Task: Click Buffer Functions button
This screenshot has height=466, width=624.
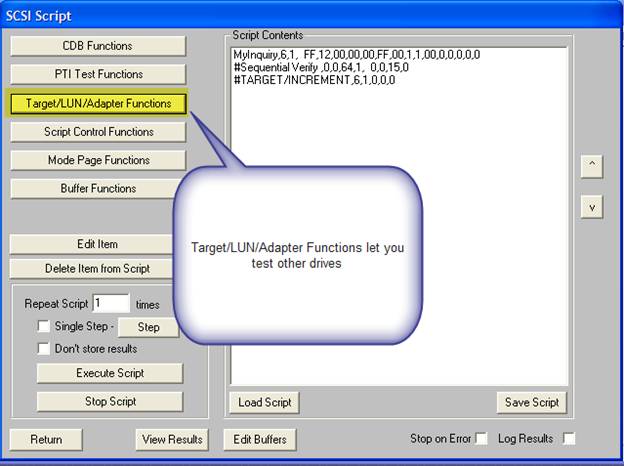Action: click(98, 188)
